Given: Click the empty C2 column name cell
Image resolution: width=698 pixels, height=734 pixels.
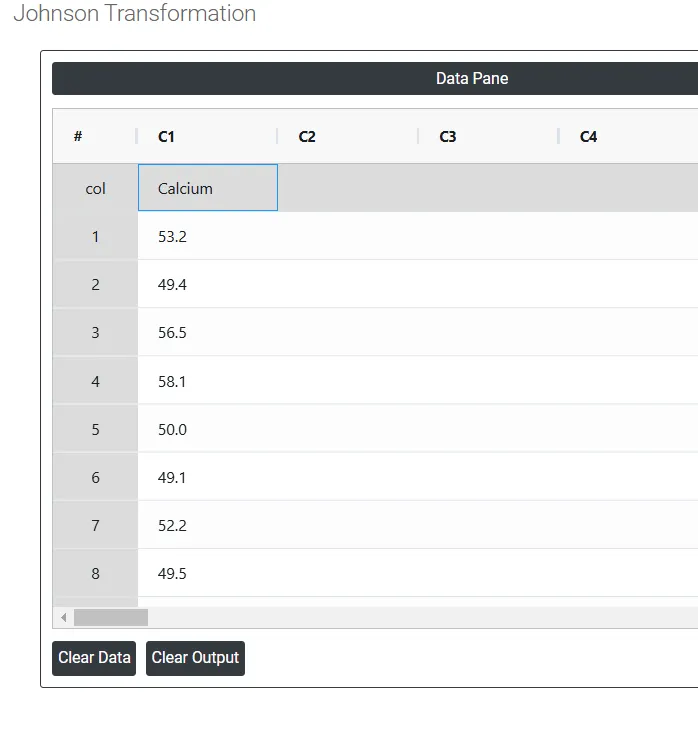Looking at the screenshot, I should tap(348, 188).
